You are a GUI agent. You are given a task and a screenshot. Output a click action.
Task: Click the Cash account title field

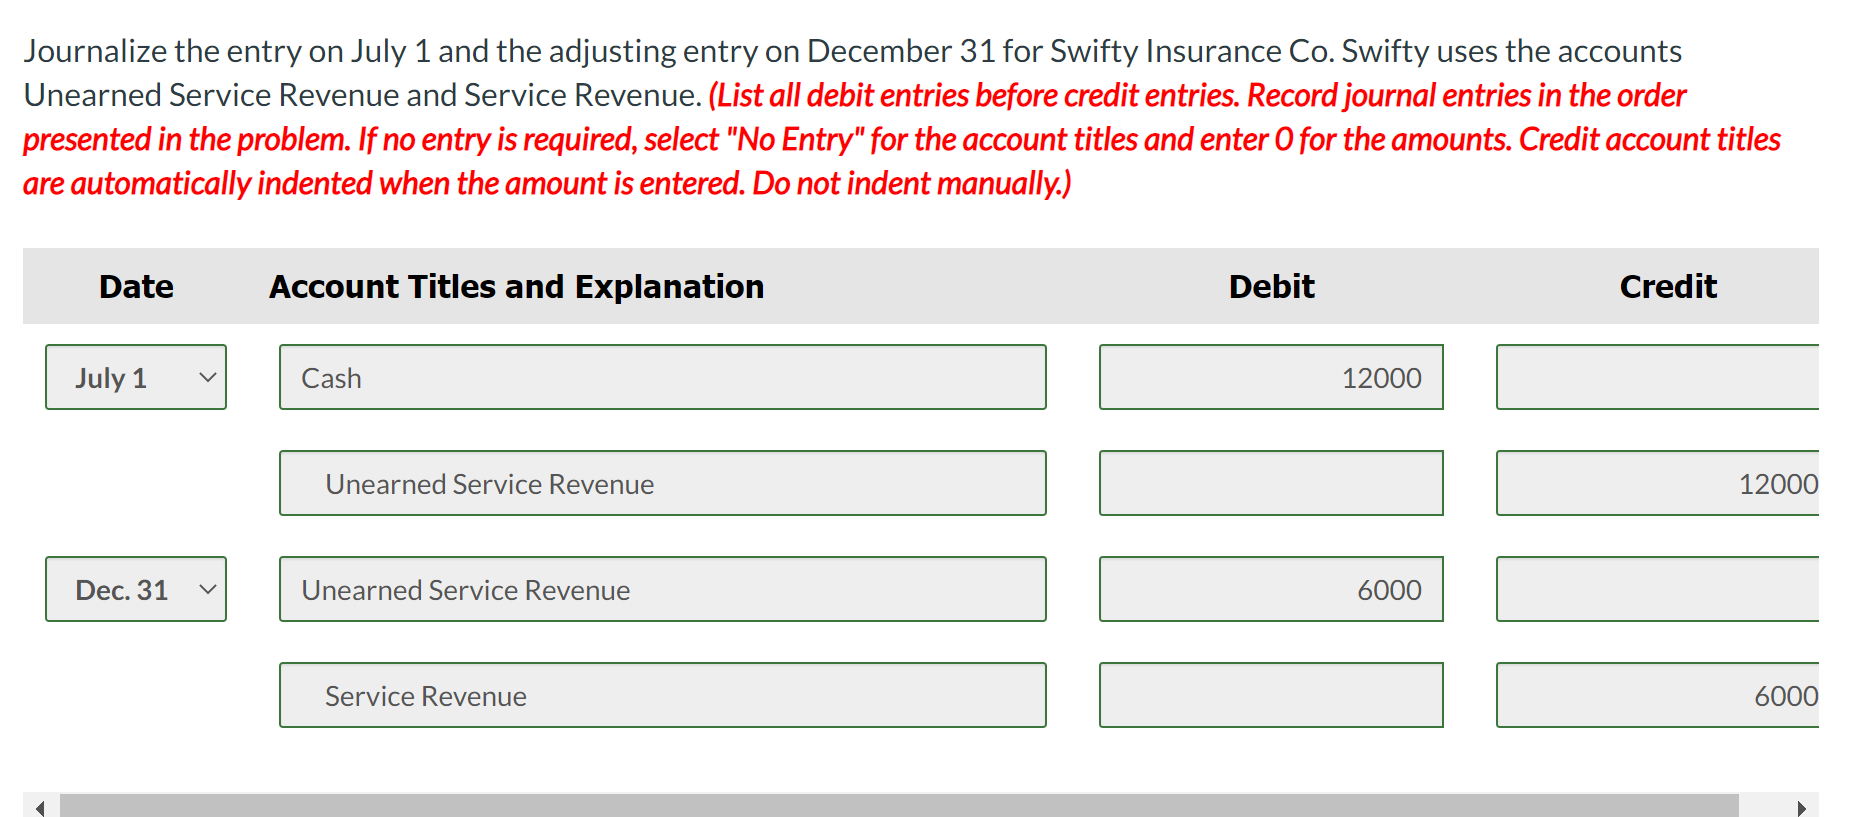point(662,377)
